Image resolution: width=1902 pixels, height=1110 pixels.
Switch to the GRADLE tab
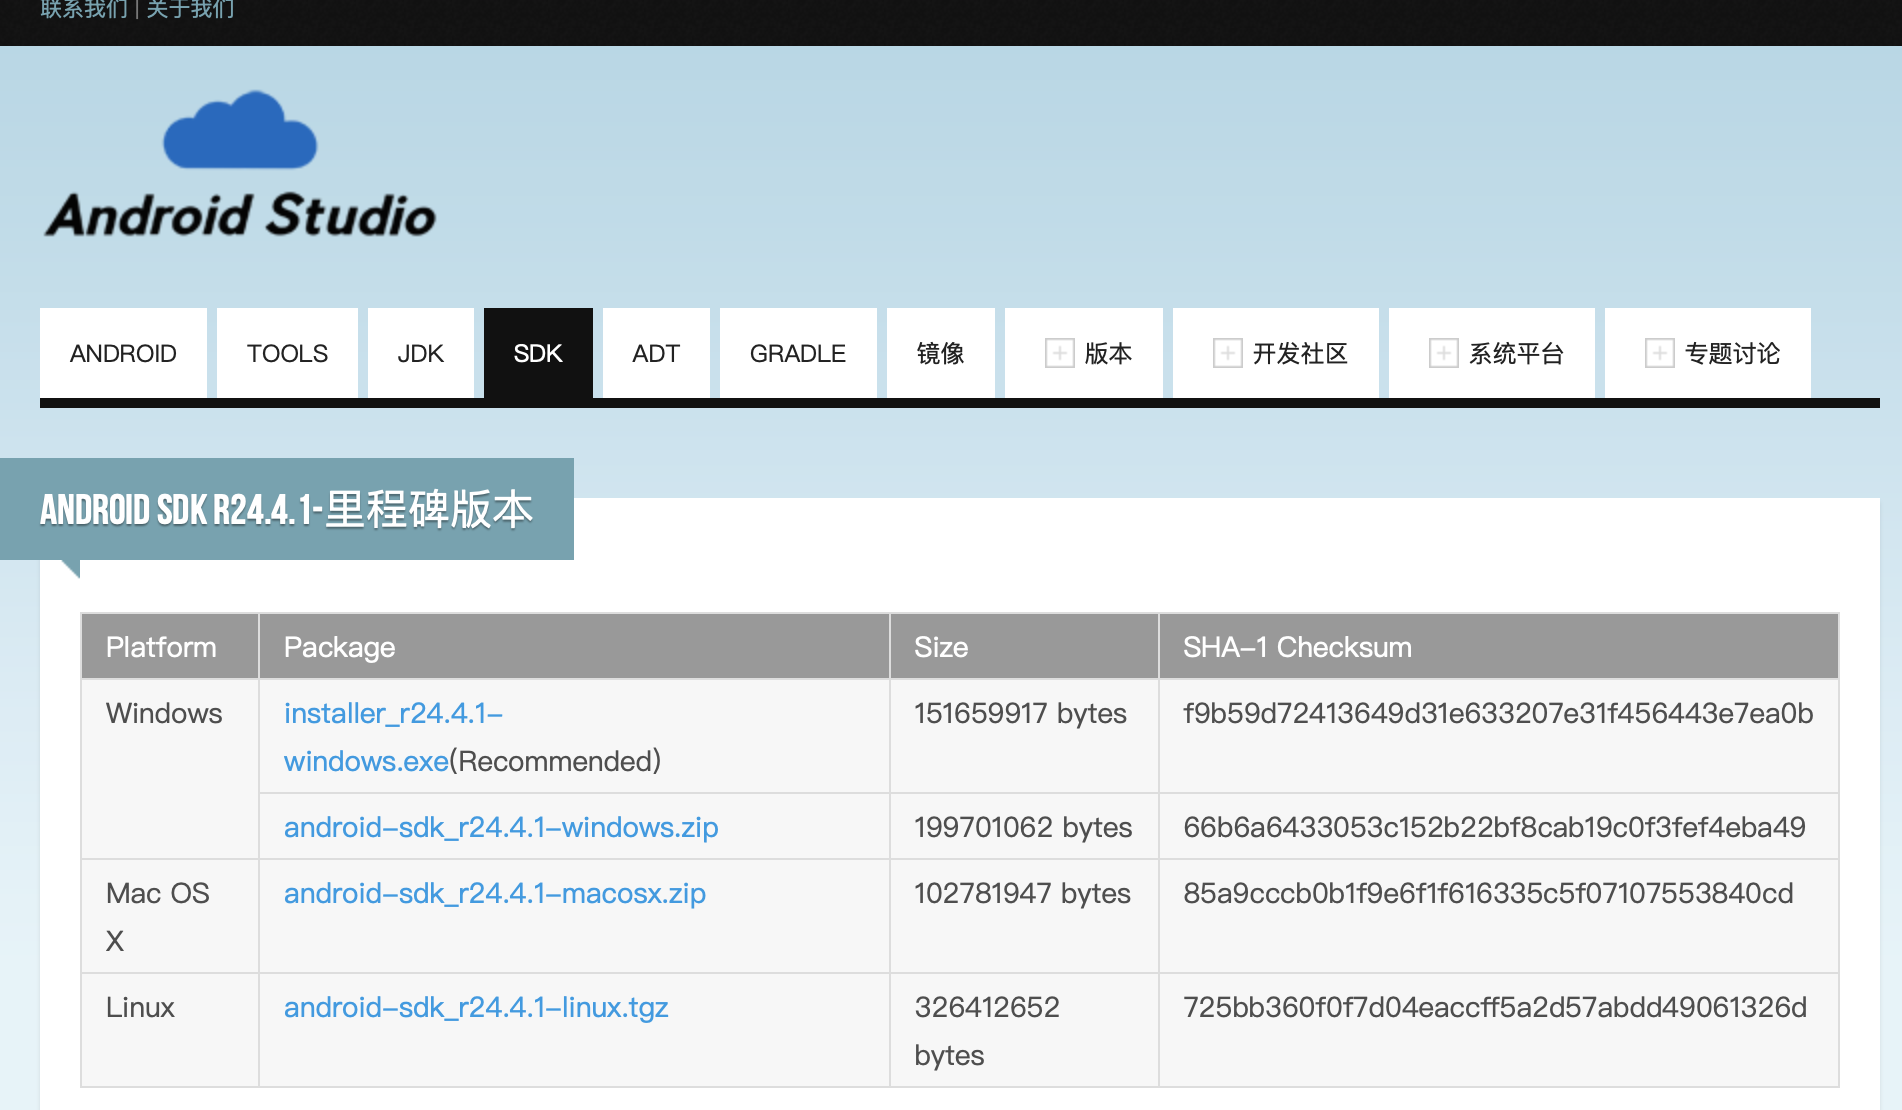coord(798,353)
